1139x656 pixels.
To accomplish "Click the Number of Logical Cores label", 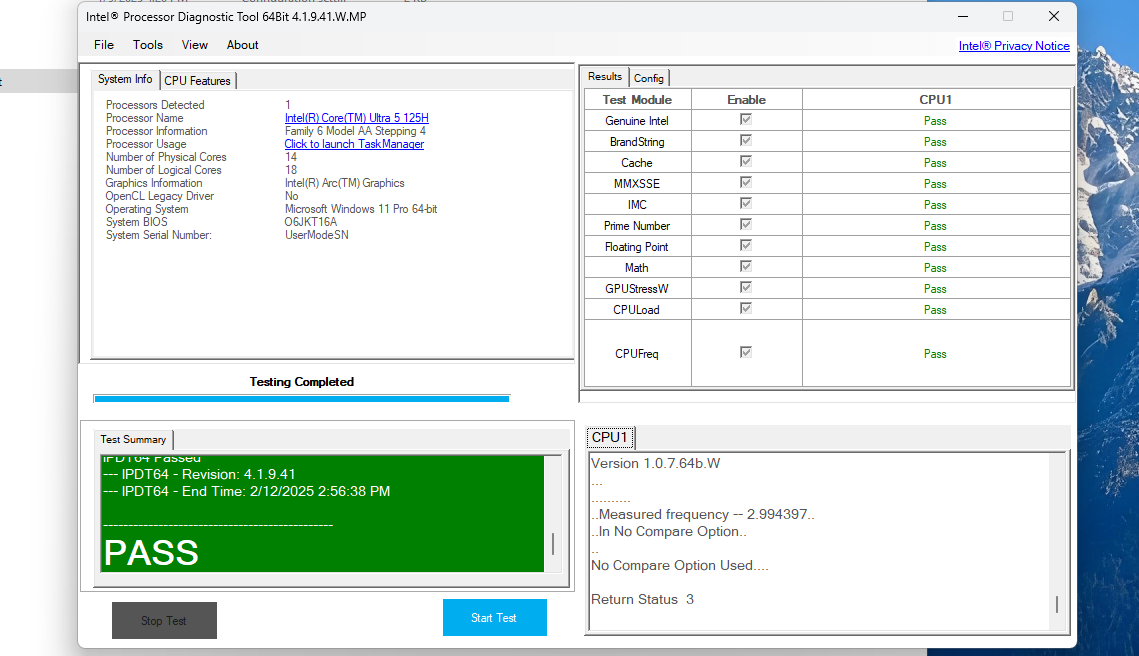I will click(x=163, y=170).
